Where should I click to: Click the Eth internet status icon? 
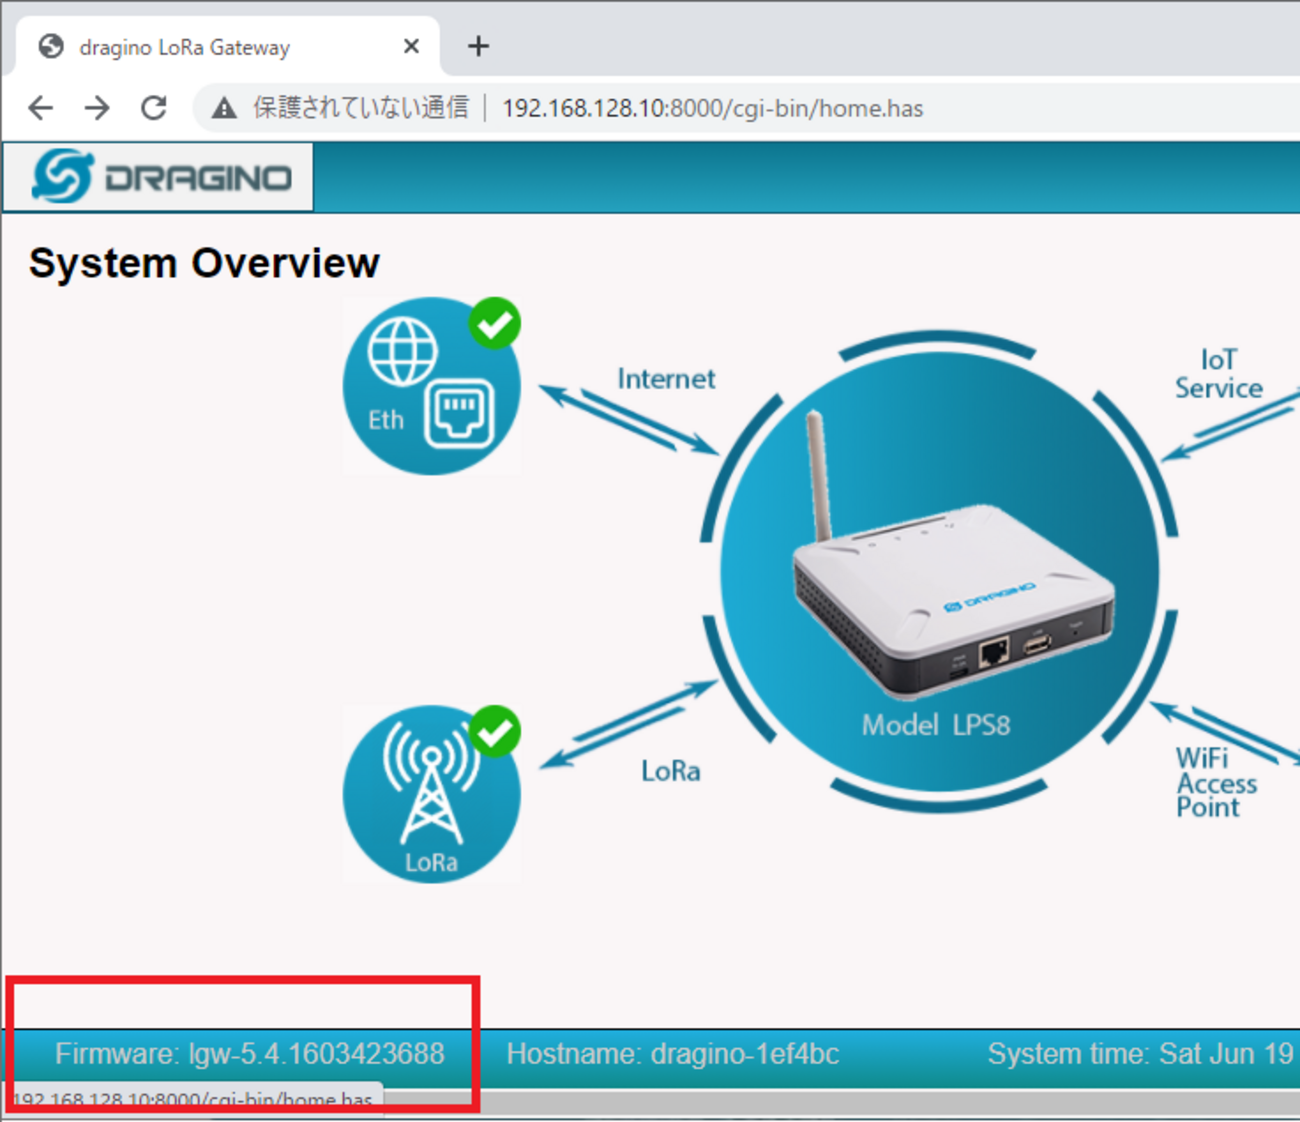coord(432,386)
